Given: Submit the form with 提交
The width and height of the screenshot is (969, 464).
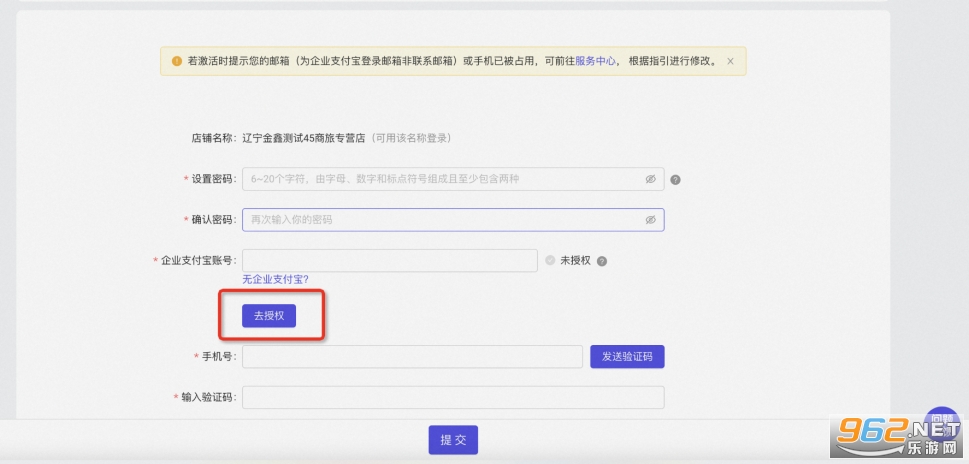Looking at the screenshot, I should (x=453, y=440).
